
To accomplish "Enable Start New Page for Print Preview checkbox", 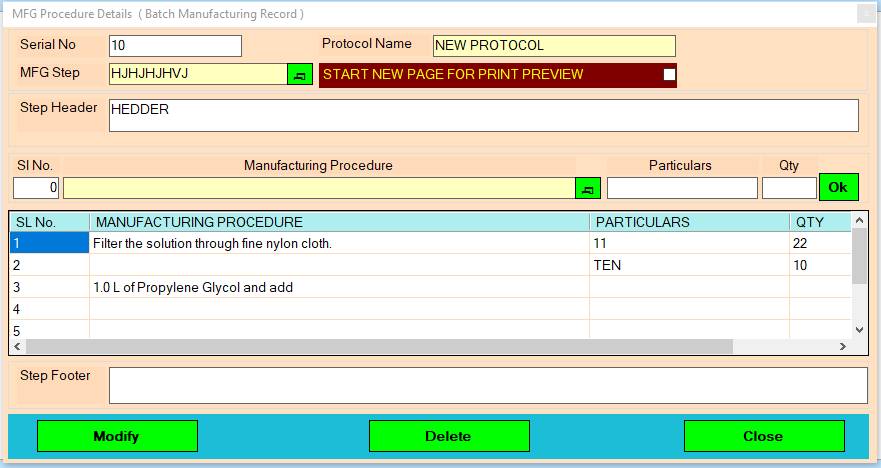I will pos(669,75).
